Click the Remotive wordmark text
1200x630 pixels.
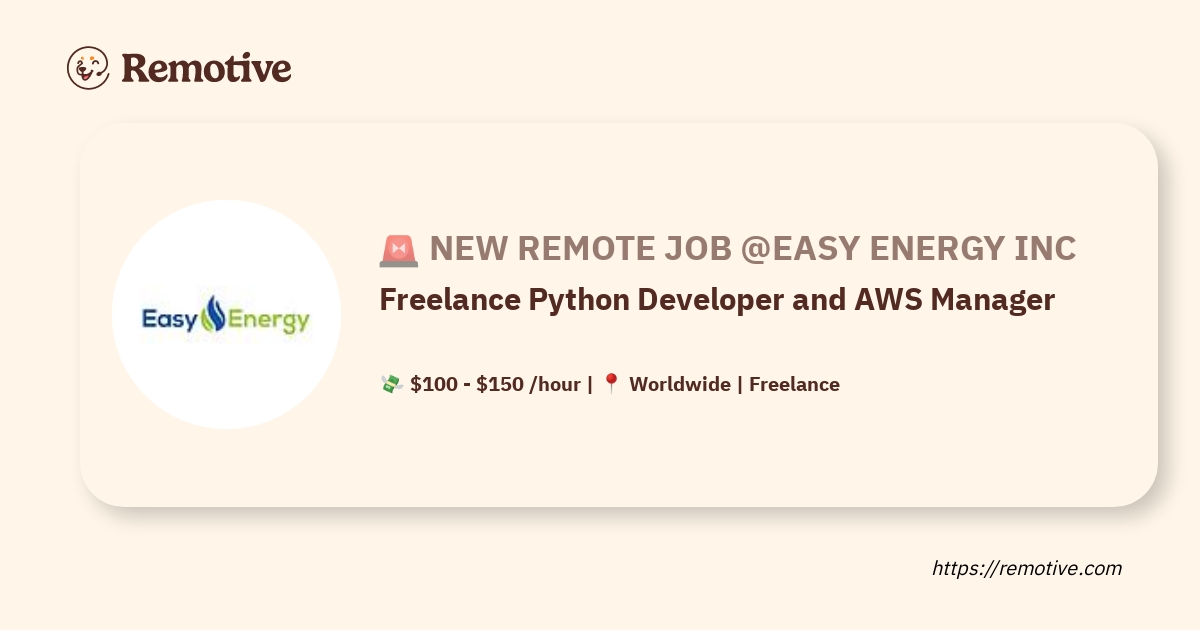[x=206, y=68]
